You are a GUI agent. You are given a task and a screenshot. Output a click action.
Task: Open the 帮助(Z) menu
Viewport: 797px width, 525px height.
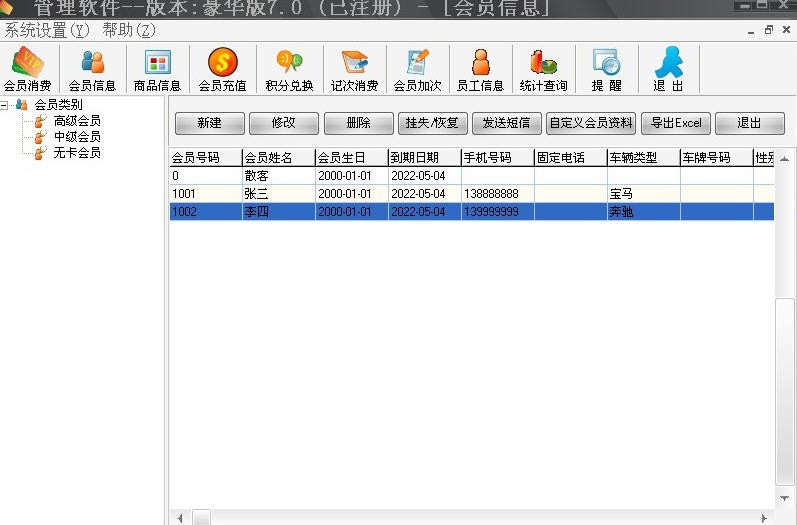[129, 30]
